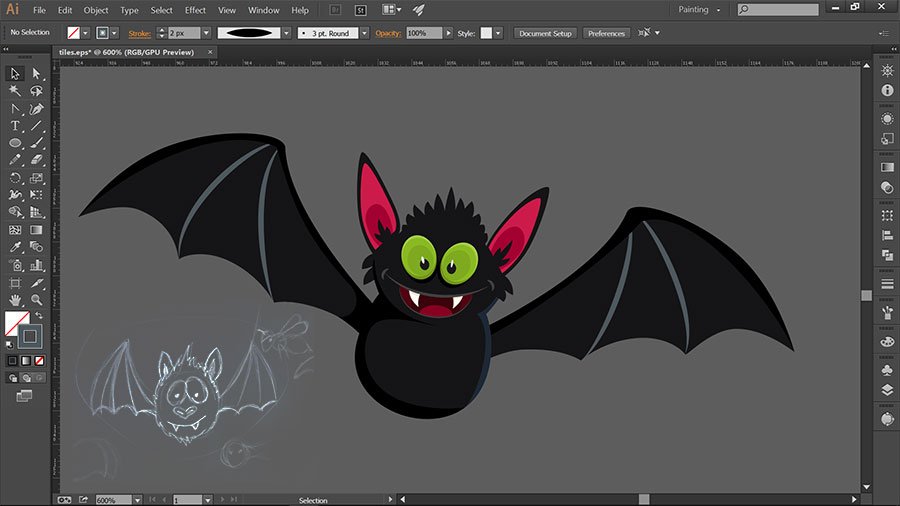Screen dimensions: 900x506
Task: Open the Layers panel icon
Action: click(x=887, y=390)
